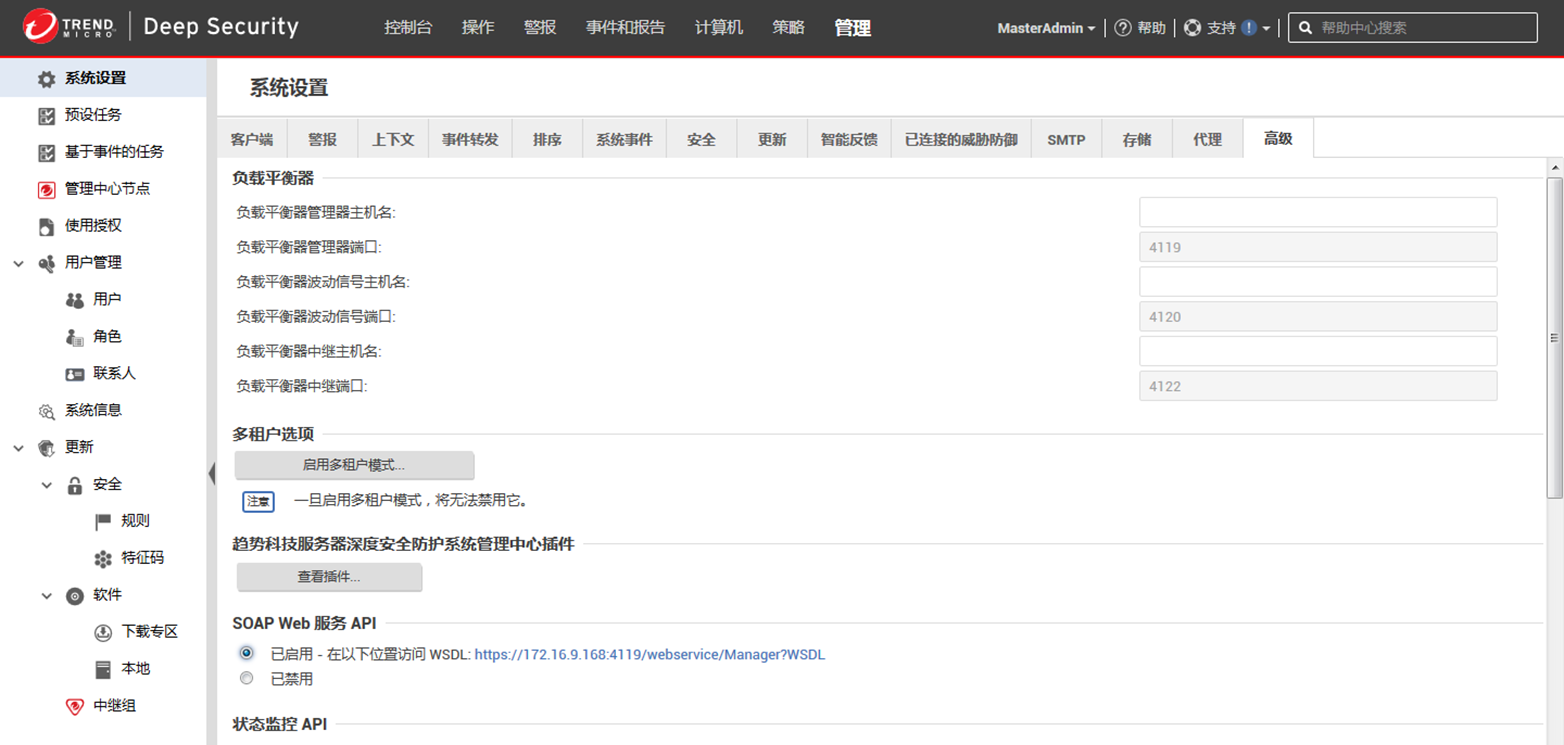The image size is (1564, 745).
Task: Collapse the 用户管理 tree node
Action: tap(18, 263)
